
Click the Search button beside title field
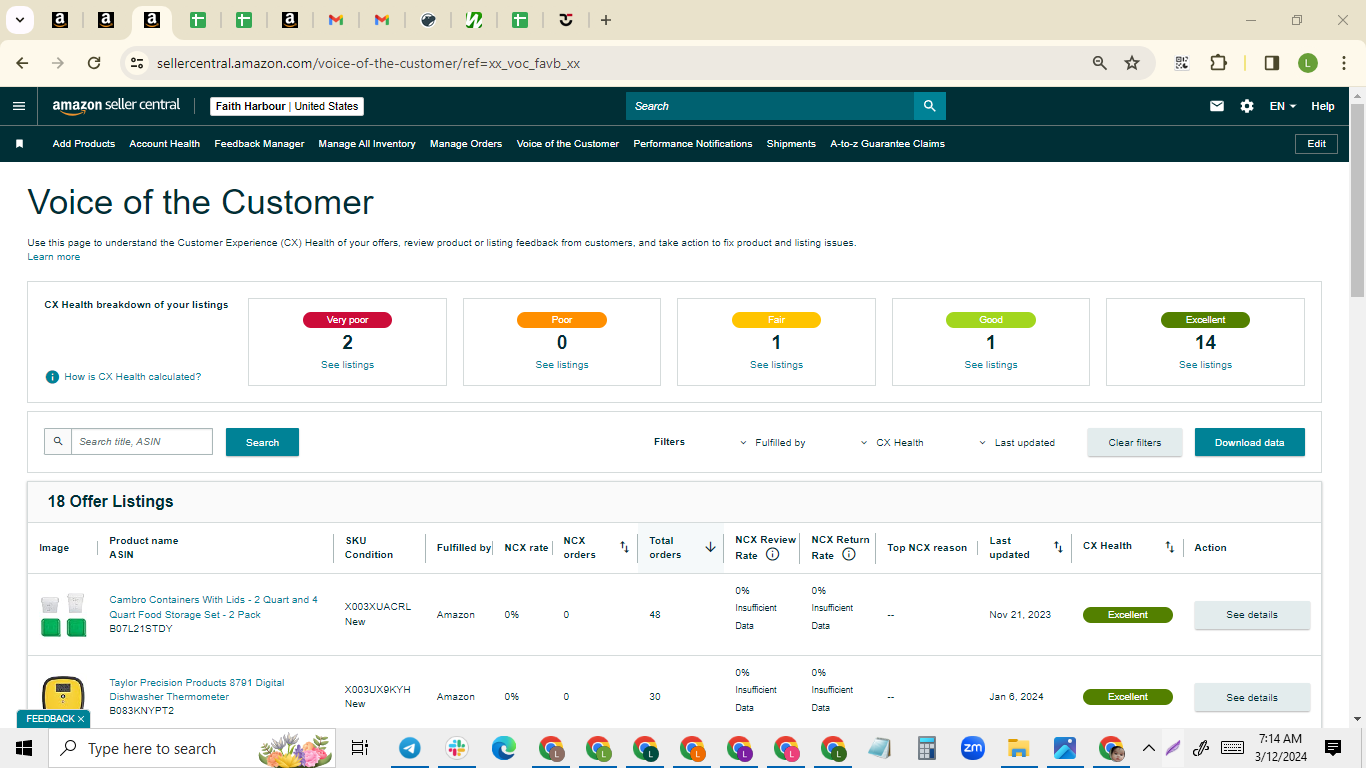[x=262, y=442]
